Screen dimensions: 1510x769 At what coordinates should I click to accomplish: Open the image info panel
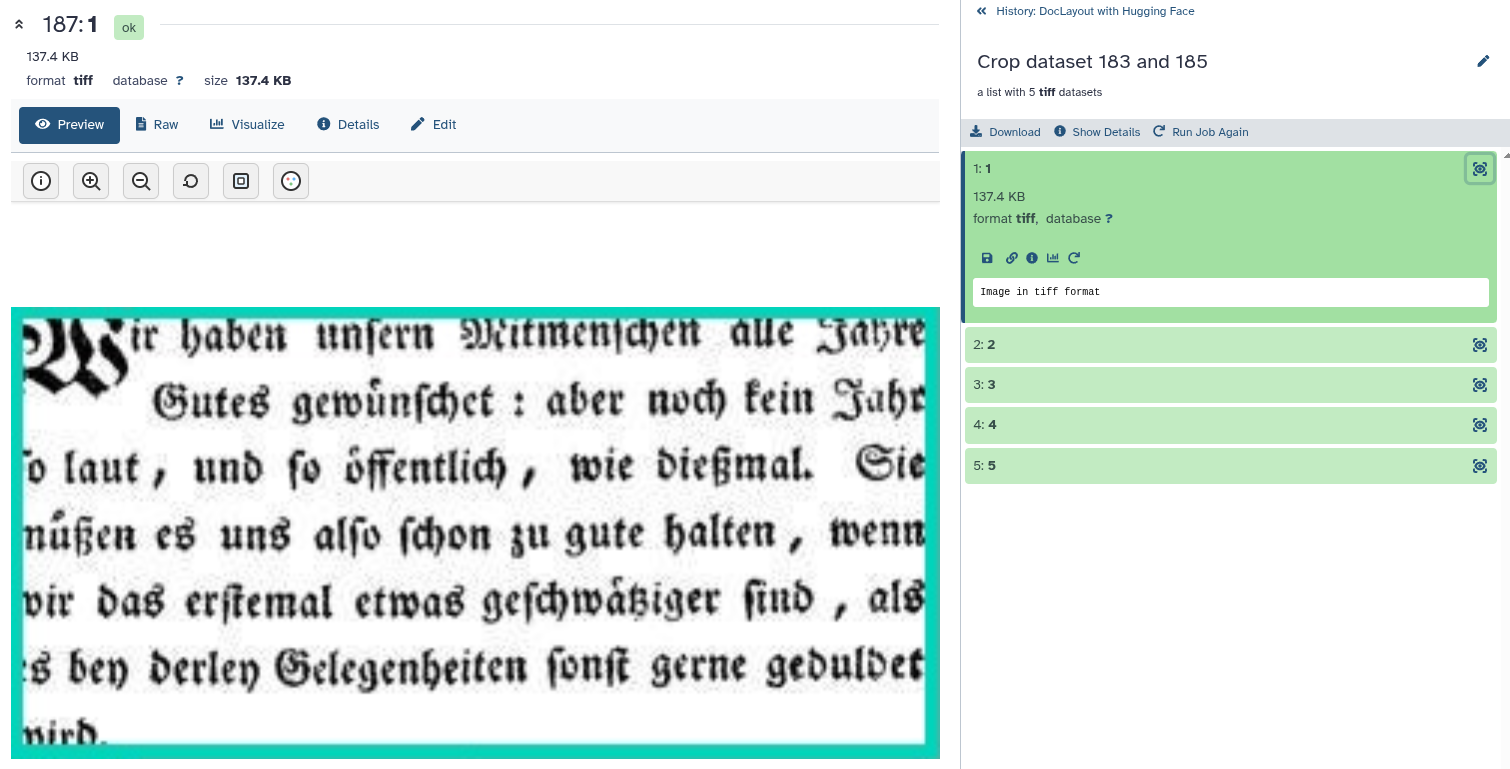40,181
